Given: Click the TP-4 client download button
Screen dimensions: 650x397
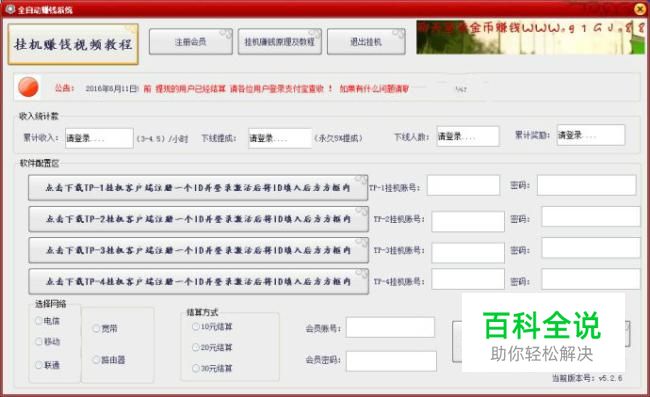Looking at the screenshot, I should coord(199,281).
